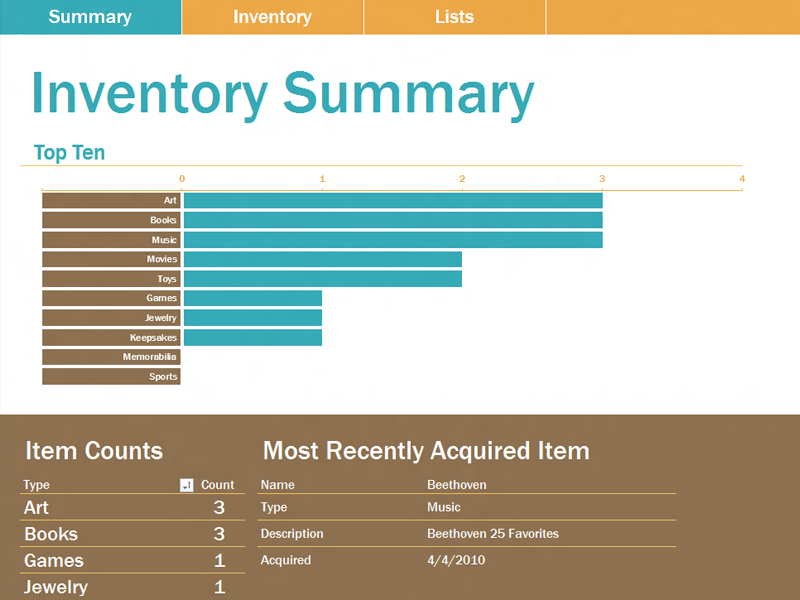The width and height of the screenshot is (800, 600).
Task: Click axis value 2 on chart
Action: pos(462,179)
